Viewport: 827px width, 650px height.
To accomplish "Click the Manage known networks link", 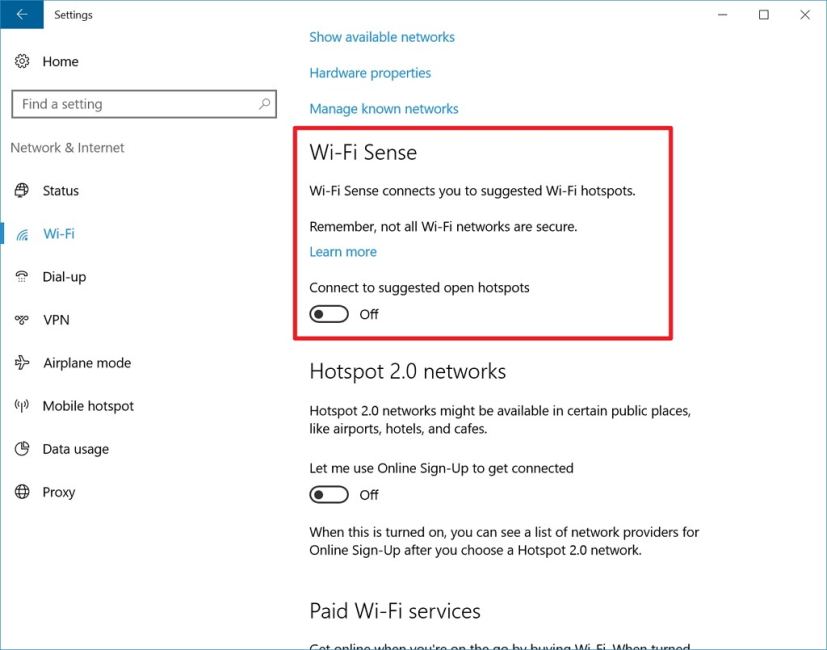I will click(384, 109).
